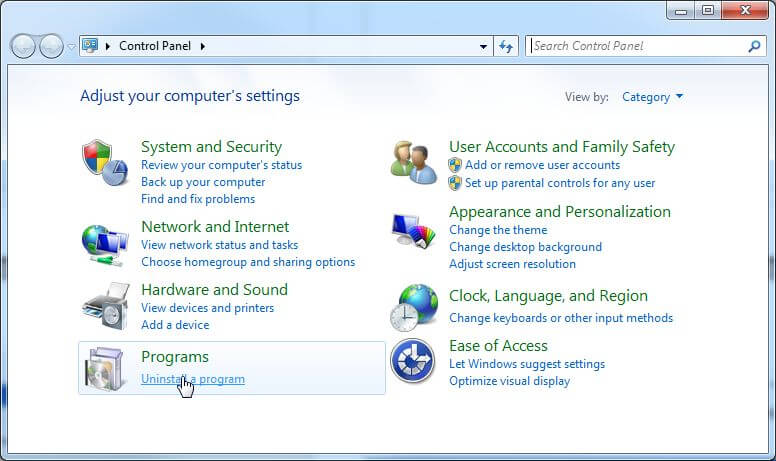Click Adjust screen resolution link
The height and width of the screenshot is (461, 776).
tap(512, 264)
